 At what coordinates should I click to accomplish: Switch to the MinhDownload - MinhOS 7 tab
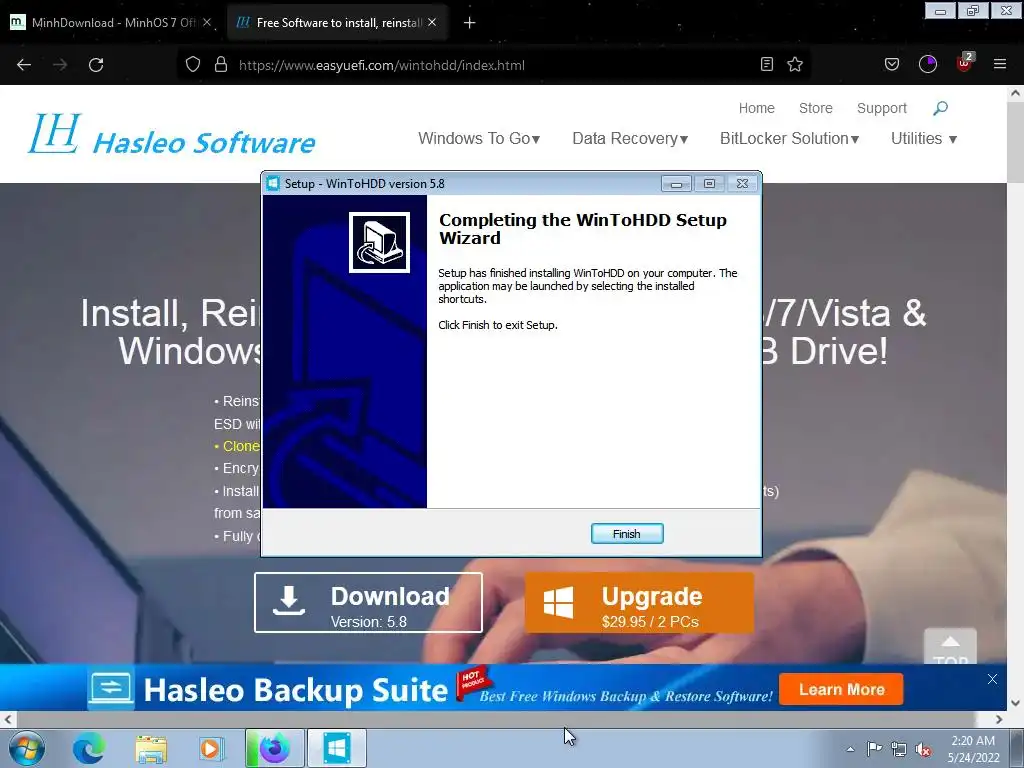pyautogui.click(x=111, y=22)
